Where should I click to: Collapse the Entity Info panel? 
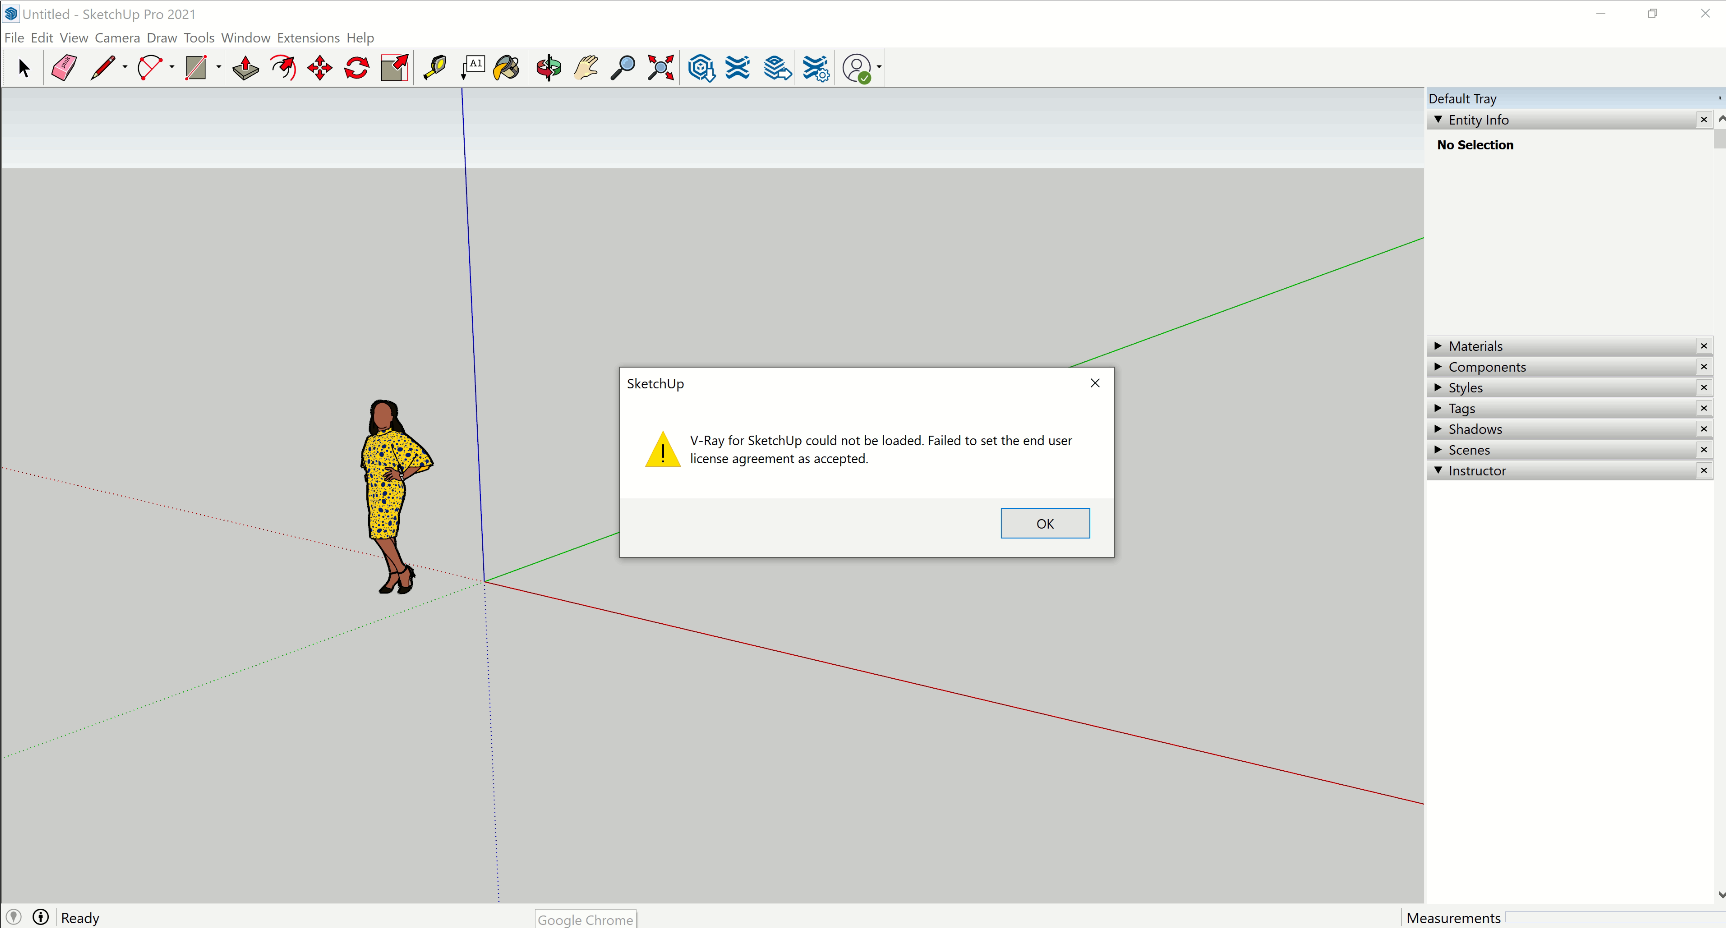(1438, 120)
